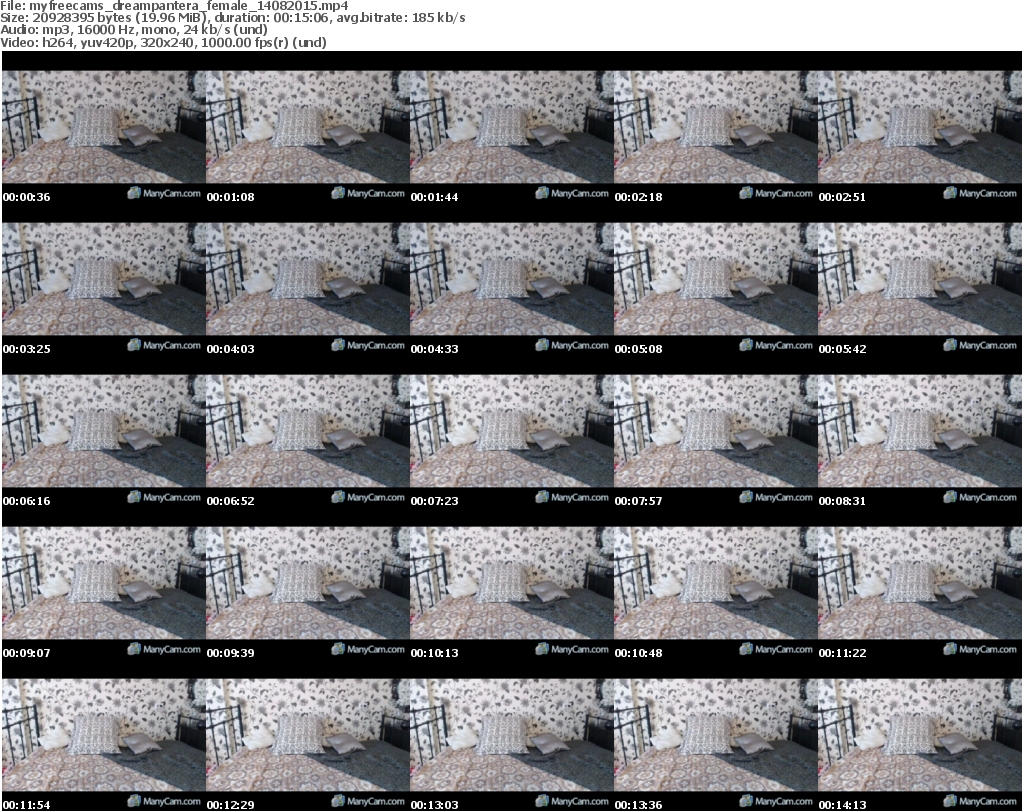Select the thumbnail at 00:06:52
Screen dimensions: 1024x811
pyautogui.click(x=308, y=432)
